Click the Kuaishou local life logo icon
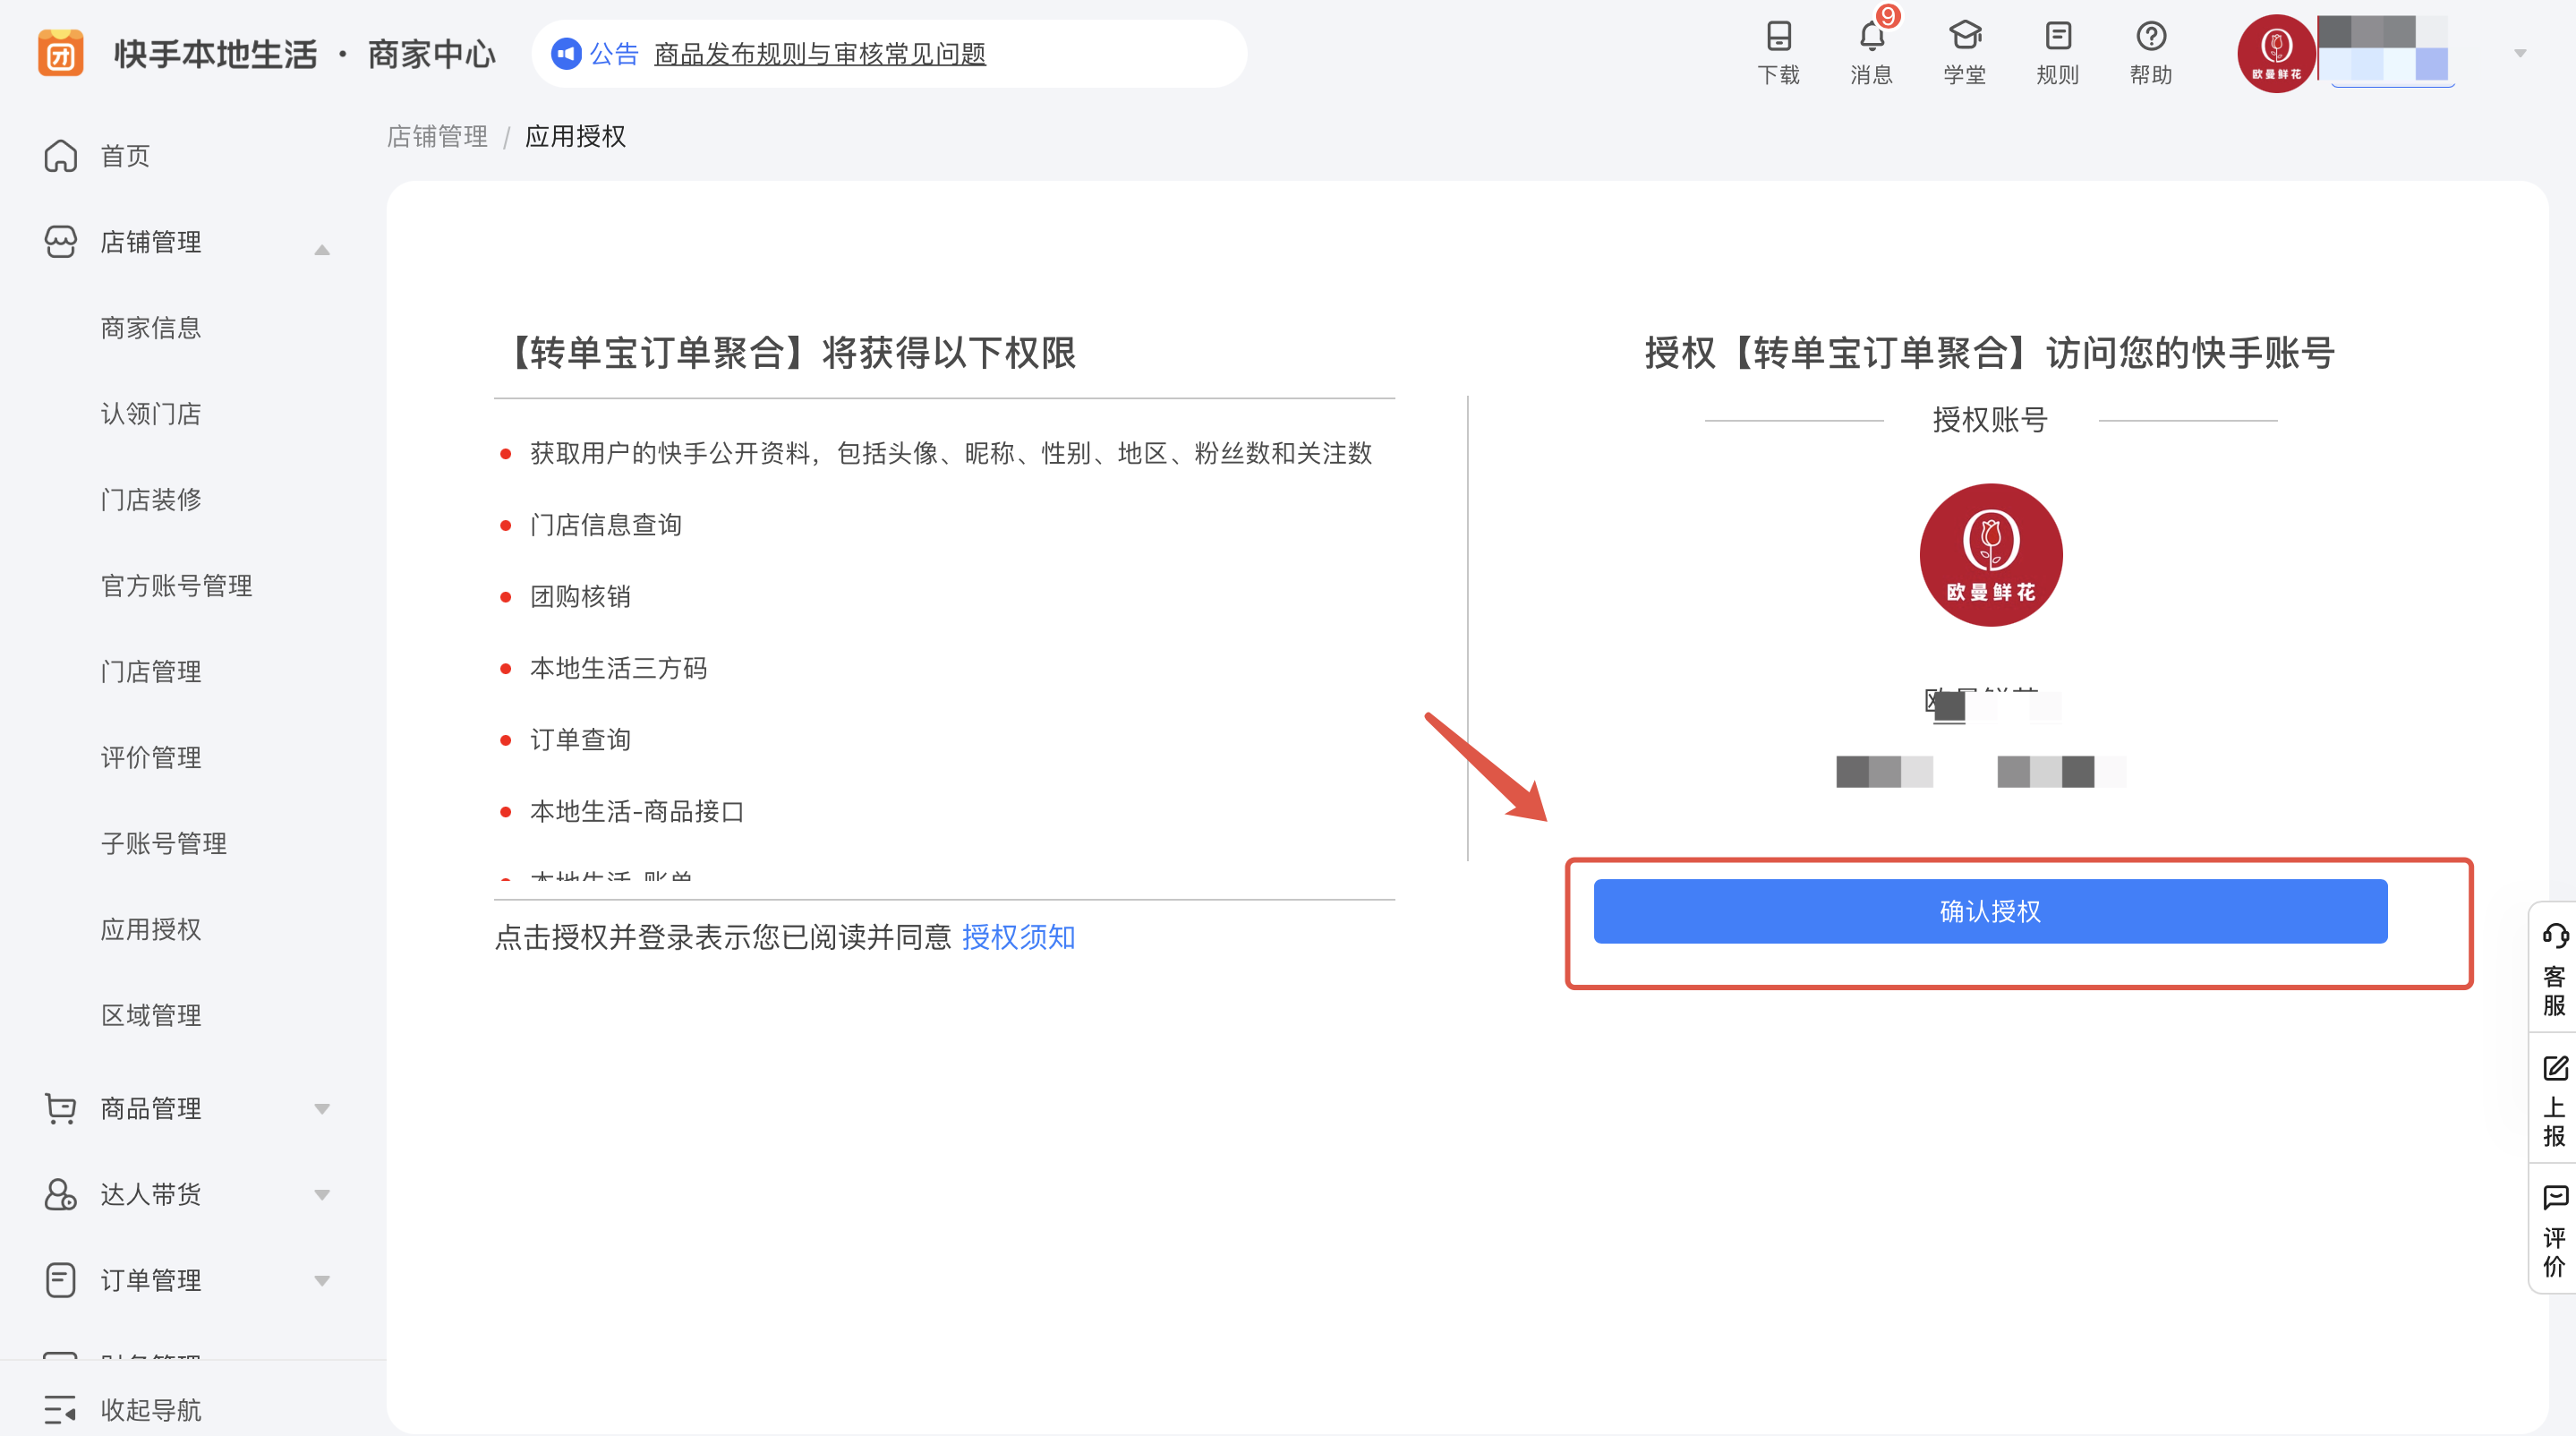 60,53
